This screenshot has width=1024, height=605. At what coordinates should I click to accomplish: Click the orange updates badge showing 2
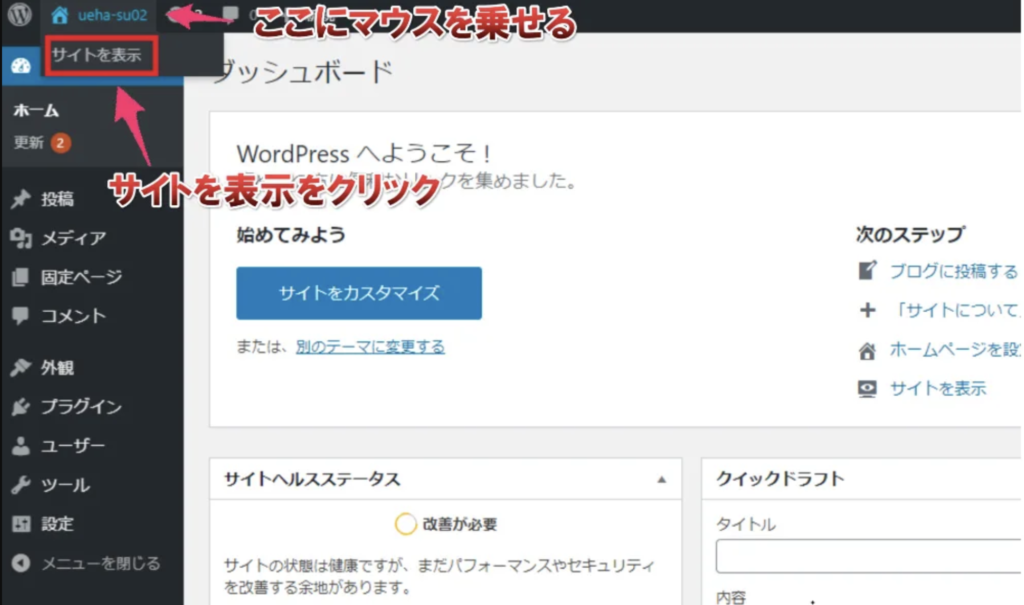point(60,142)
